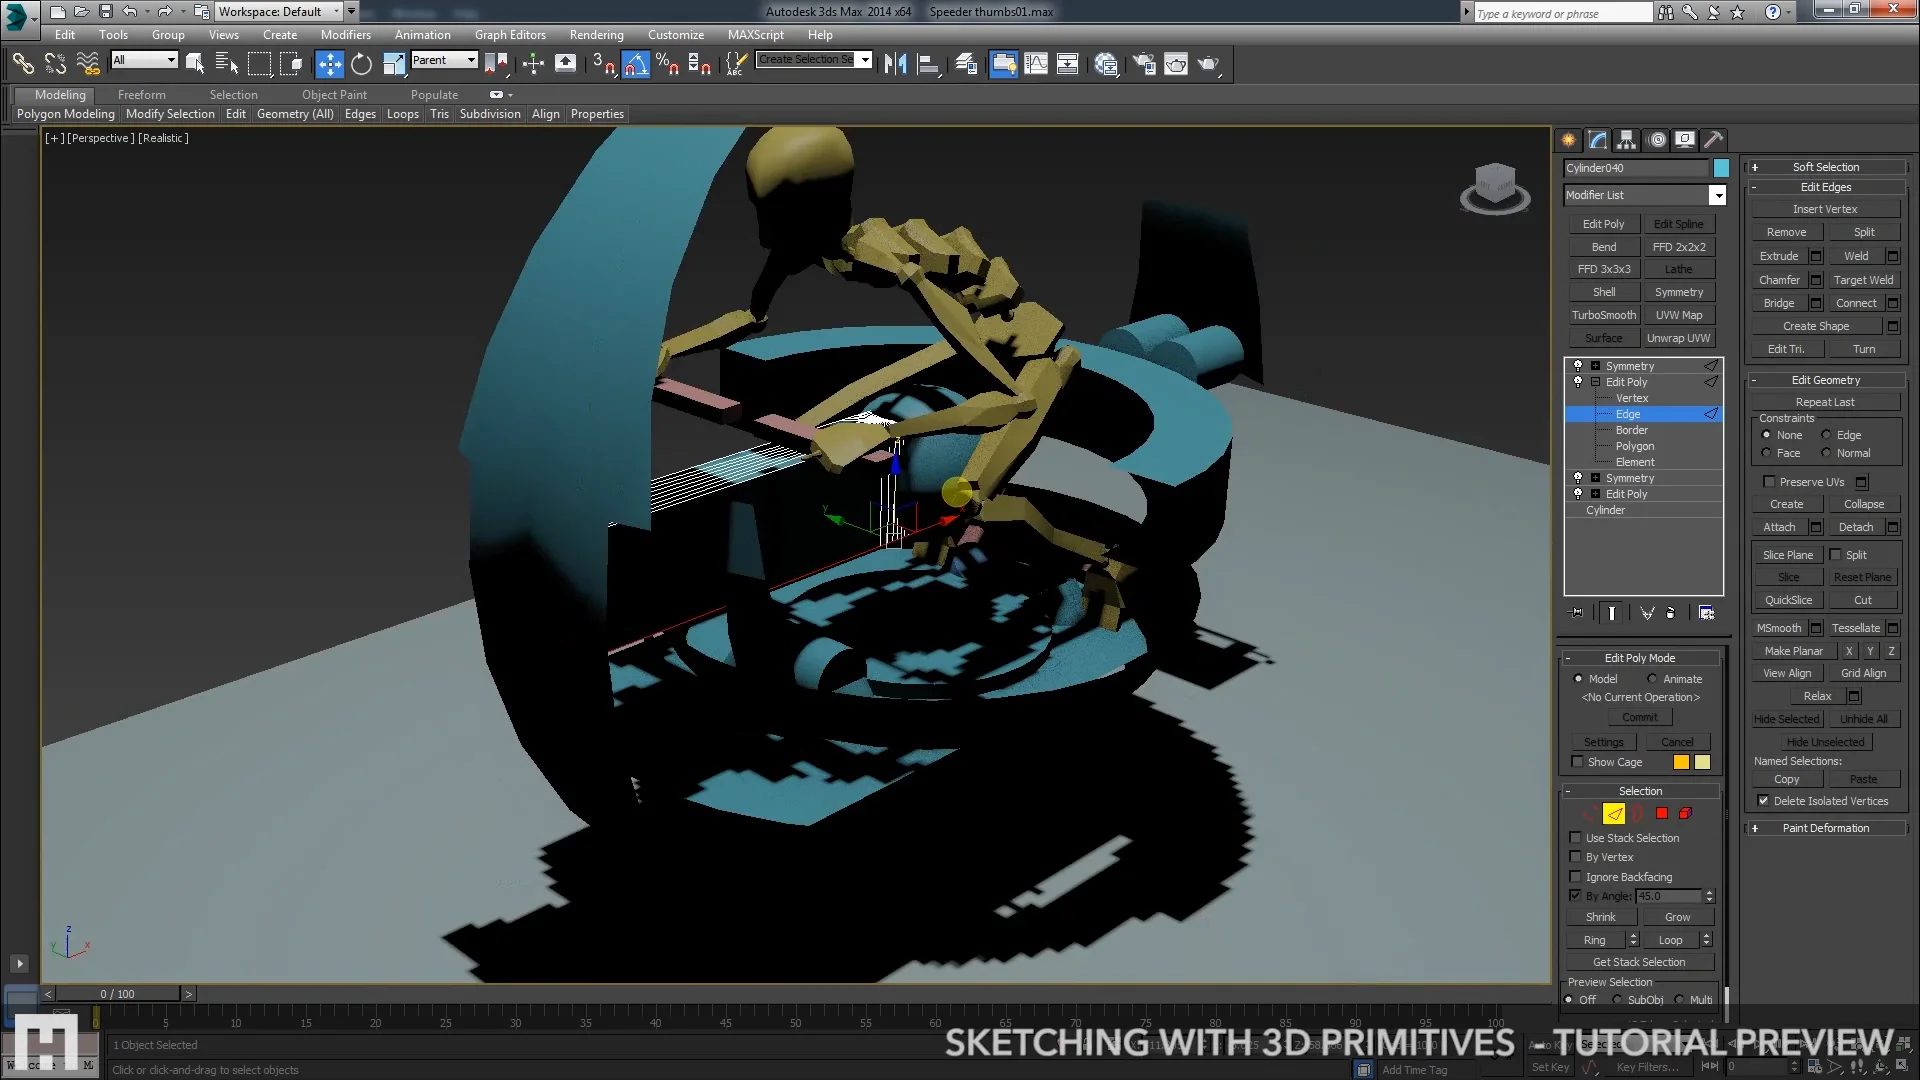Select the Edge constraint radio button
This screenshot has width=1920, height=1080.
(x=1826, y=434)
